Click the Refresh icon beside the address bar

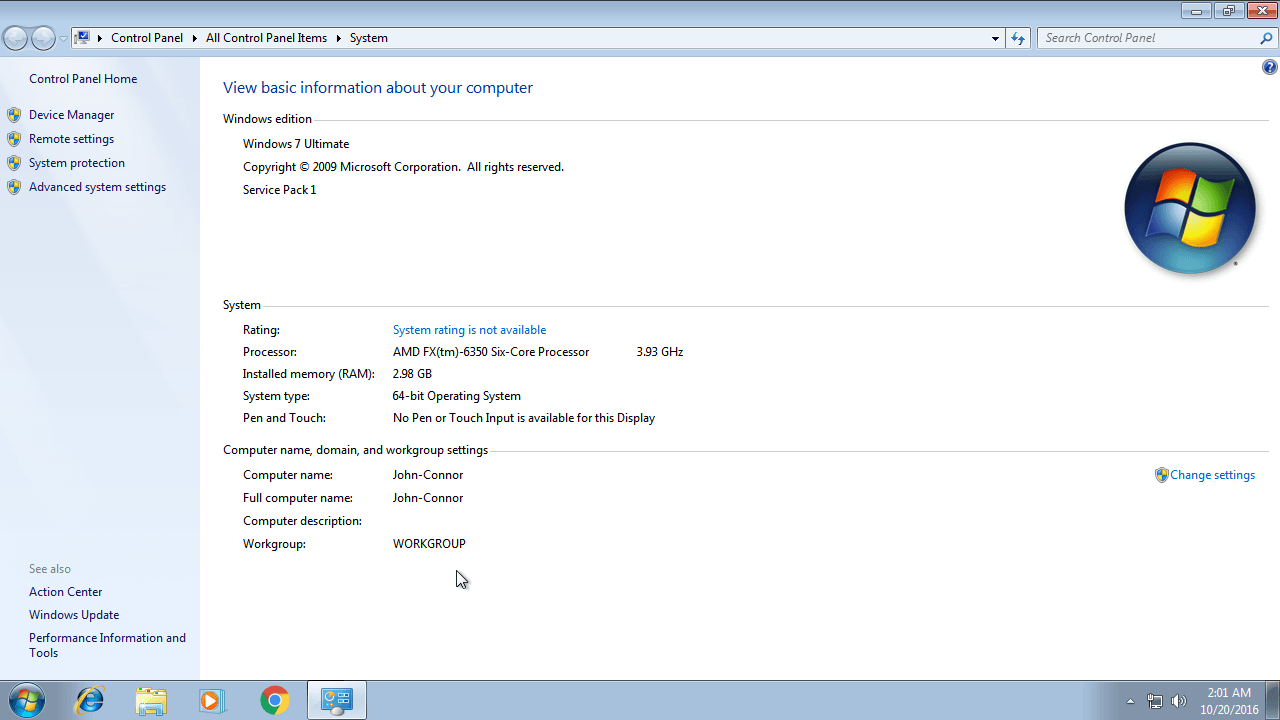pyautogui.click(x=1017, y=37)
